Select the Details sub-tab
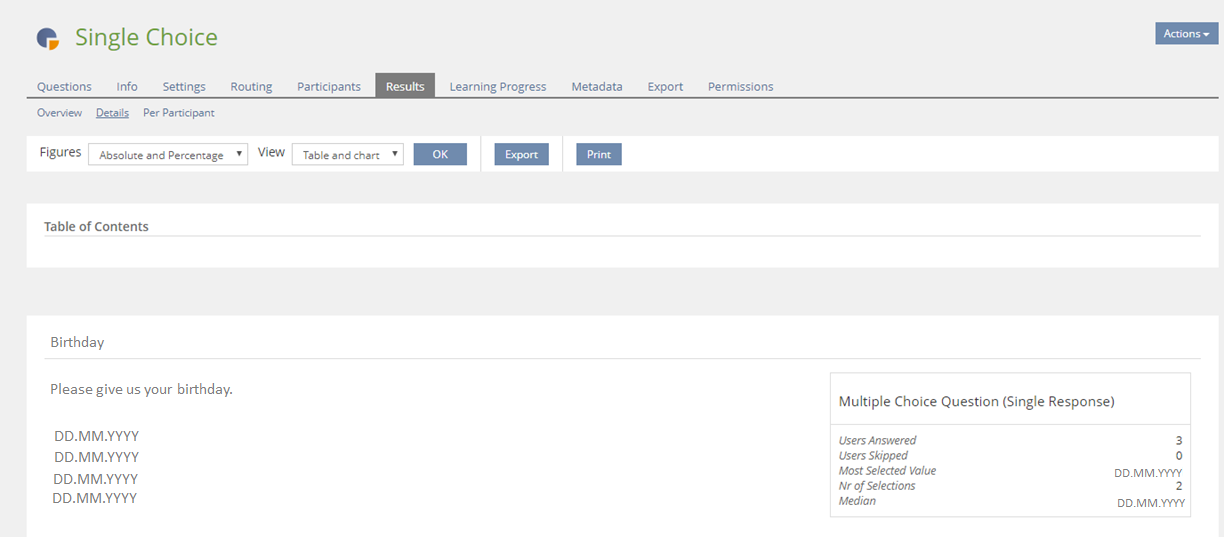This screenshot has height=537, width=1224. pyautogui.click(x=112, y=113)
